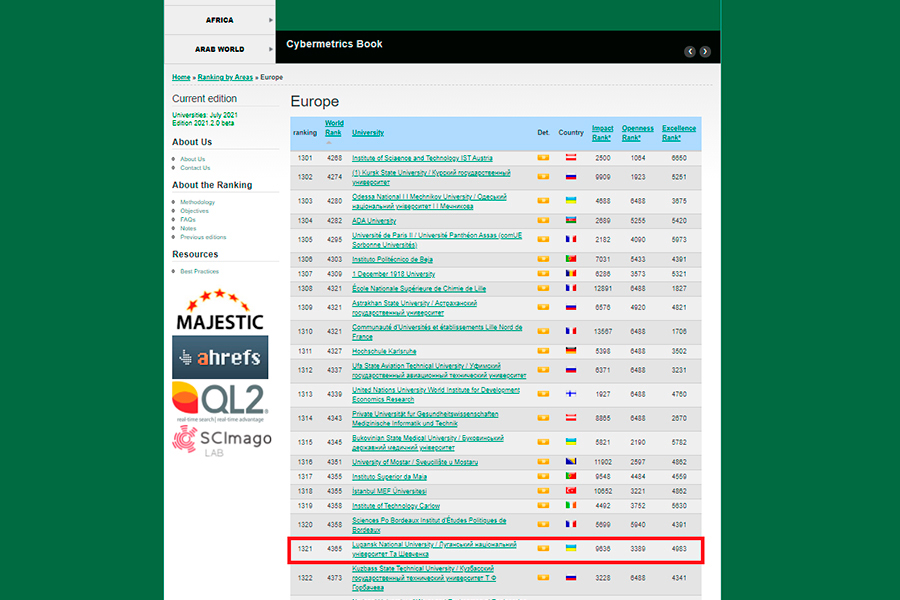Image resolution: width=900 pixels, height=600 pixels.
Task: Open details icon for Hochschule Karlsruhe row
Action: 543,351
